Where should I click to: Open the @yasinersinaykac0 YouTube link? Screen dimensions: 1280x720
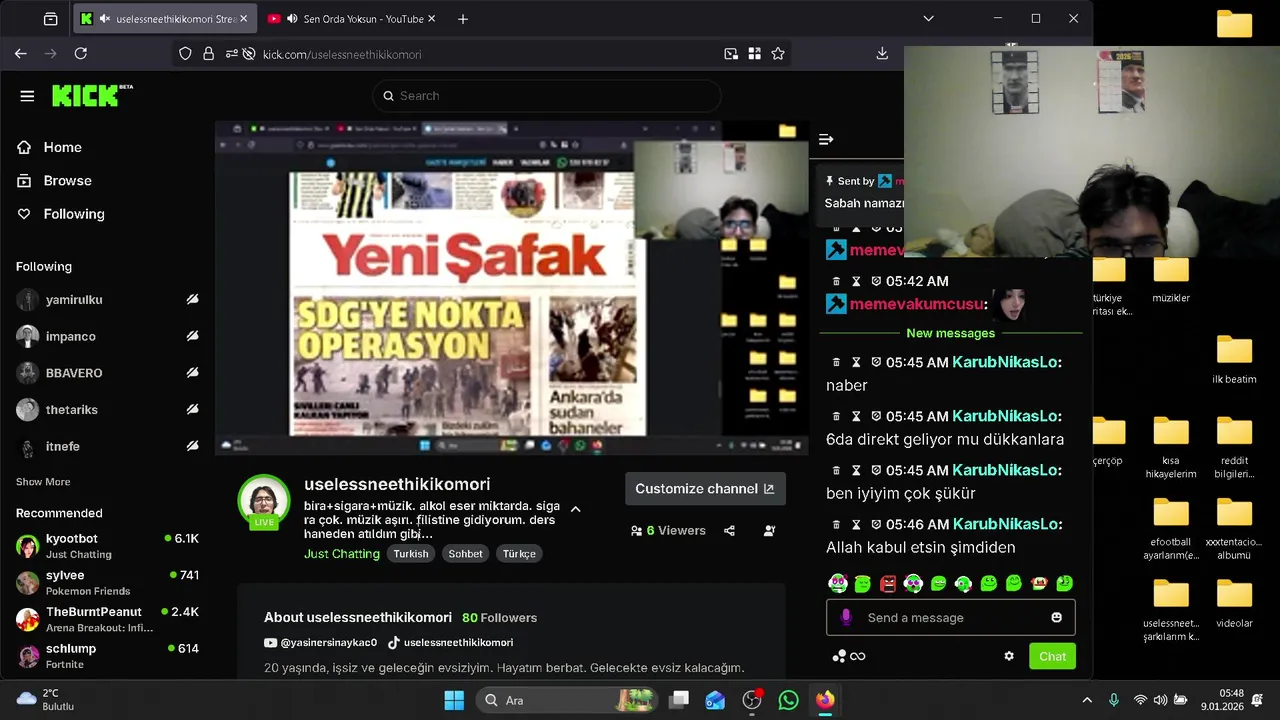tap(320, 643)
